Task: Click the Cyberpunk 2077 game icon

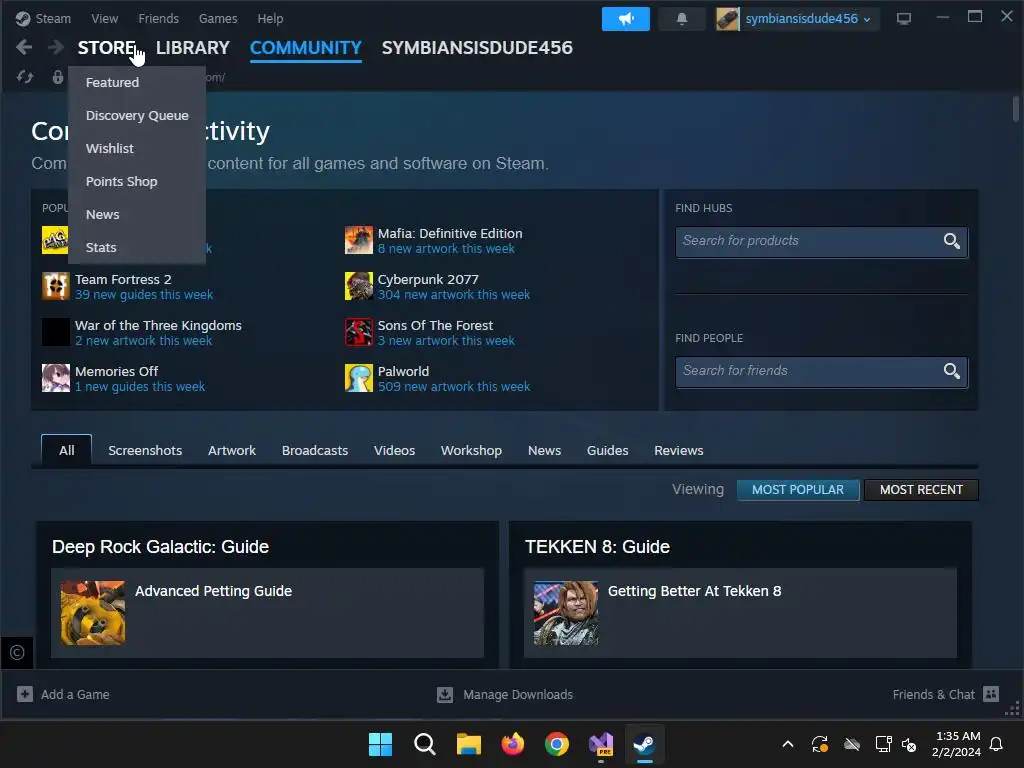Action: tap(359, 286)
